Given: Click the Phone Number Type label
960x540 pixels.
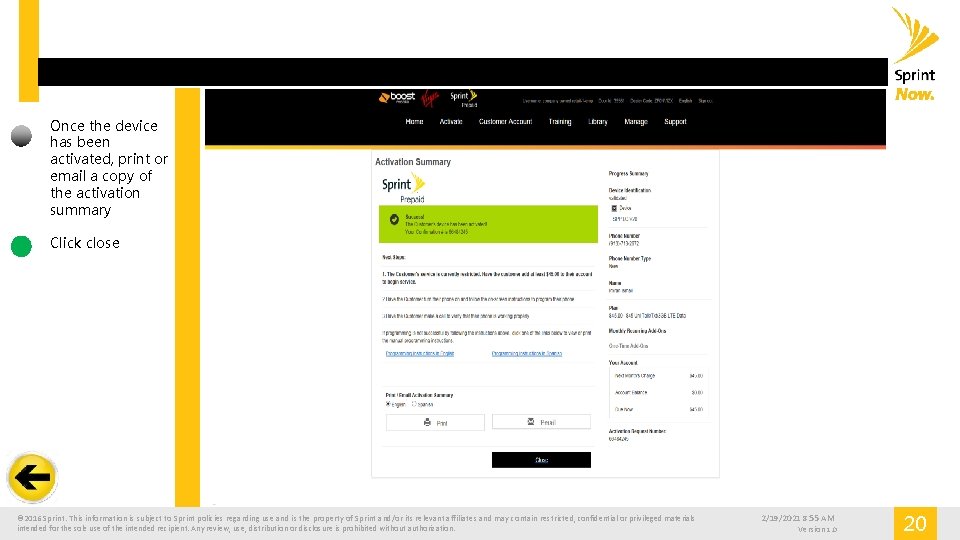Looking at the screenshot, I should pyautogui.click(x=629, y=258).
